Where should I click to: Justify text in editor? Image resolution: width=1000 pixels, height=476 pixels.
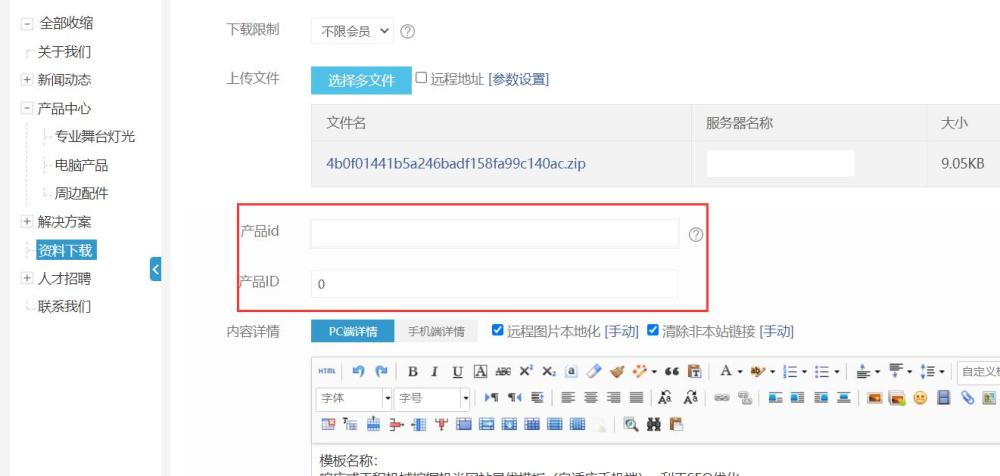(x=636, y=398)
